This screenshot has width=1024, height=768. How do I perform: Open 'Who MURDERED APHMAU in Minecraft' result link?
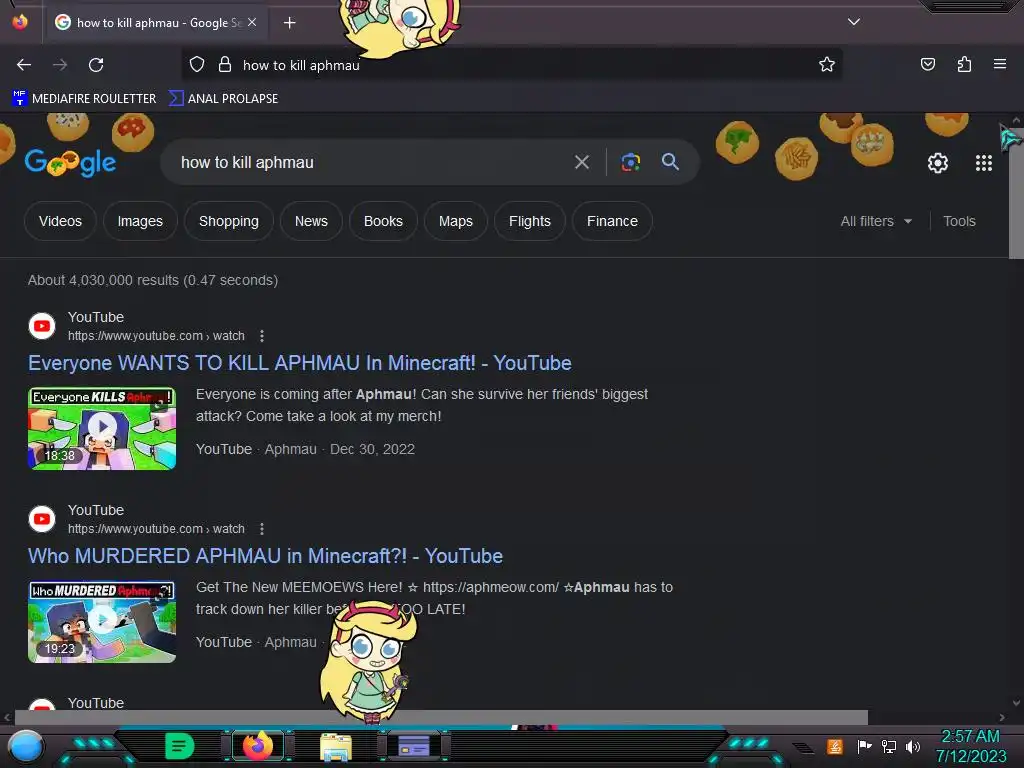(x=265, y=556)
